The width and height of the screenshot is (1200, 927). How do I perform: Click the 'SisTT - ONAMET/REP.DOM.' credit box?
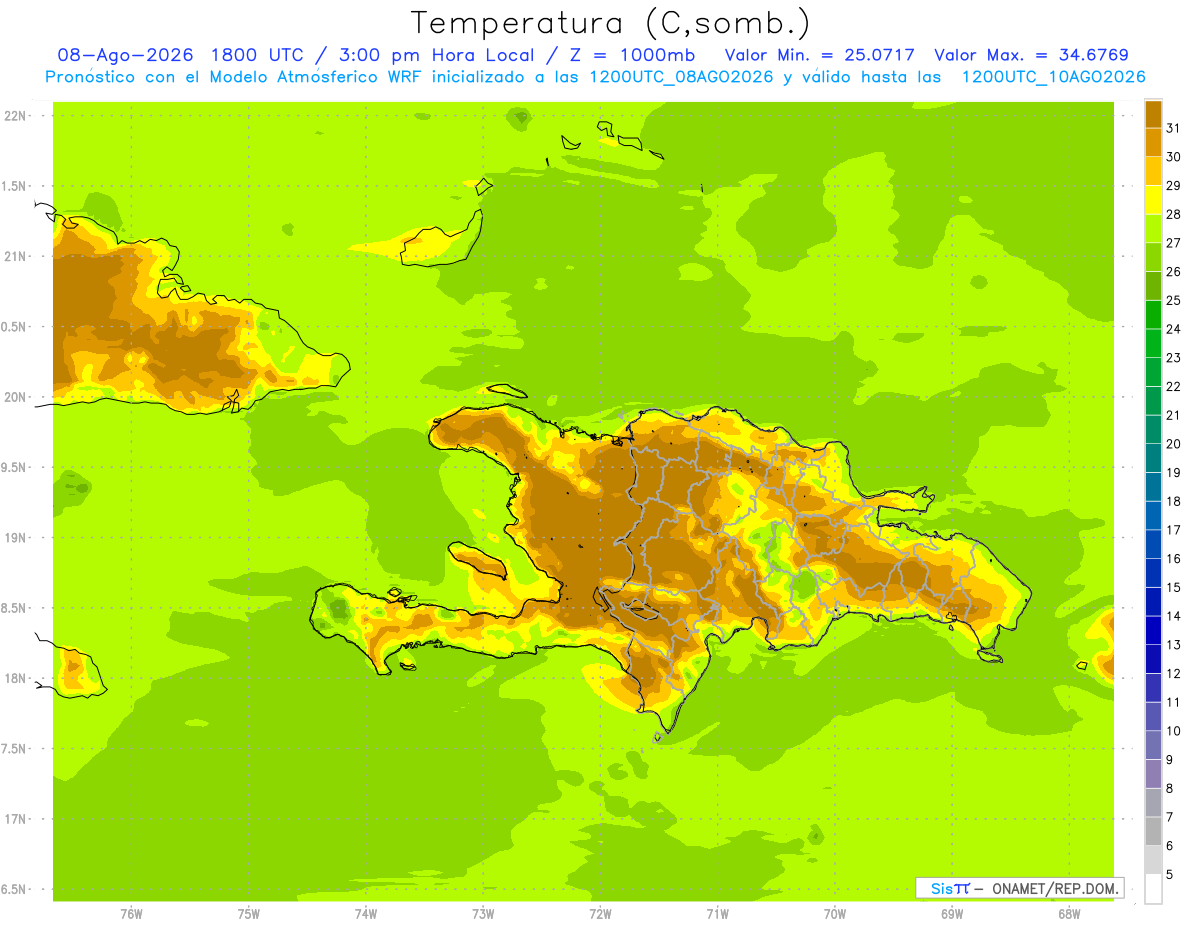pos(1020,888)
